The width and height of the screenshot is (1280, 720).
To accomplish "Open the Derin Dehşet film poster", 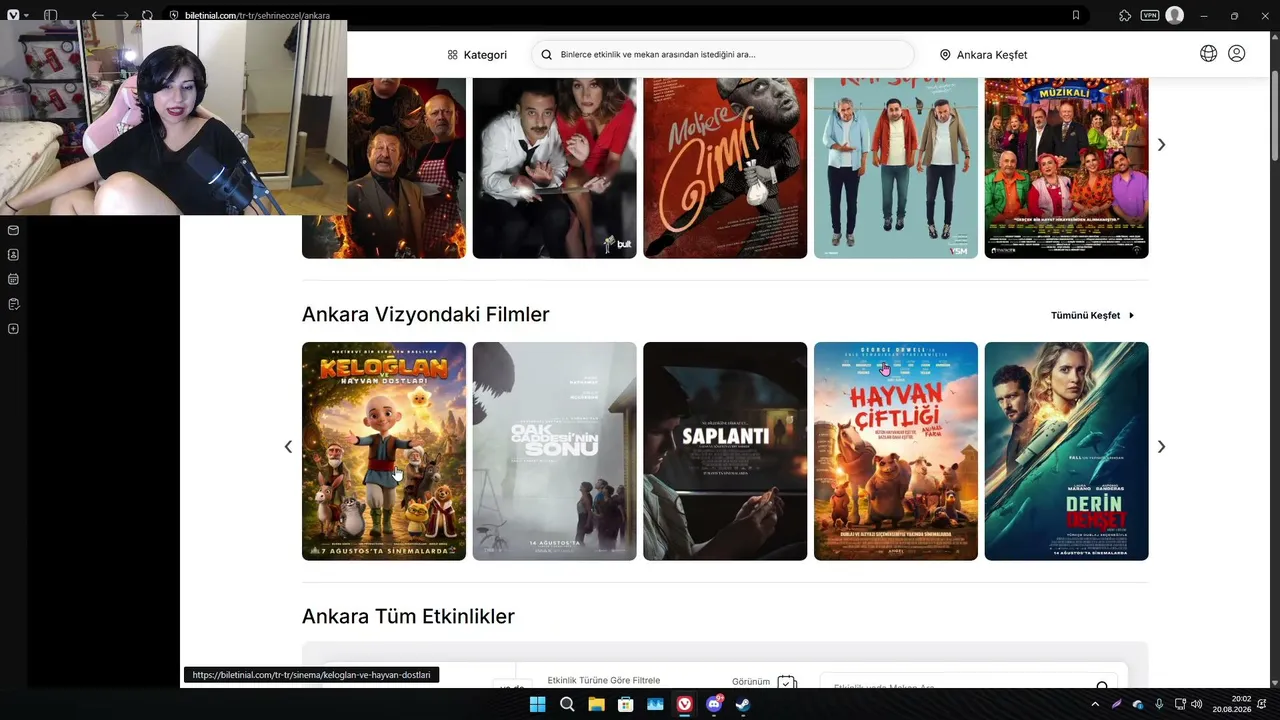I will point(1066,451).
